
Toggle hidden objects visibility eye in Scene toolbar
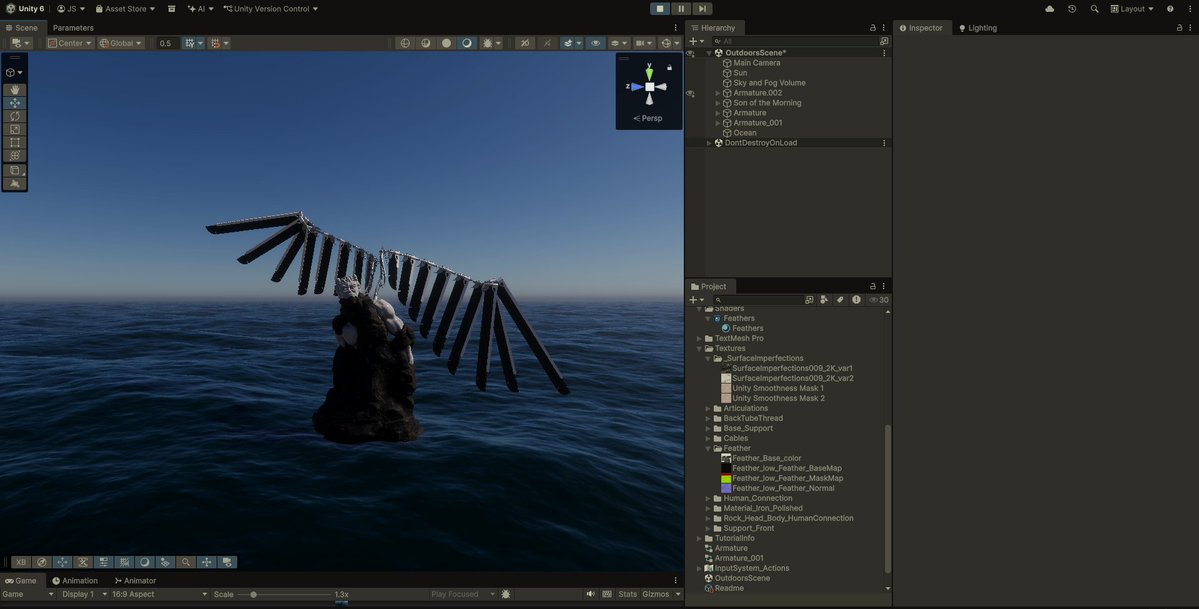pos(595,43)
